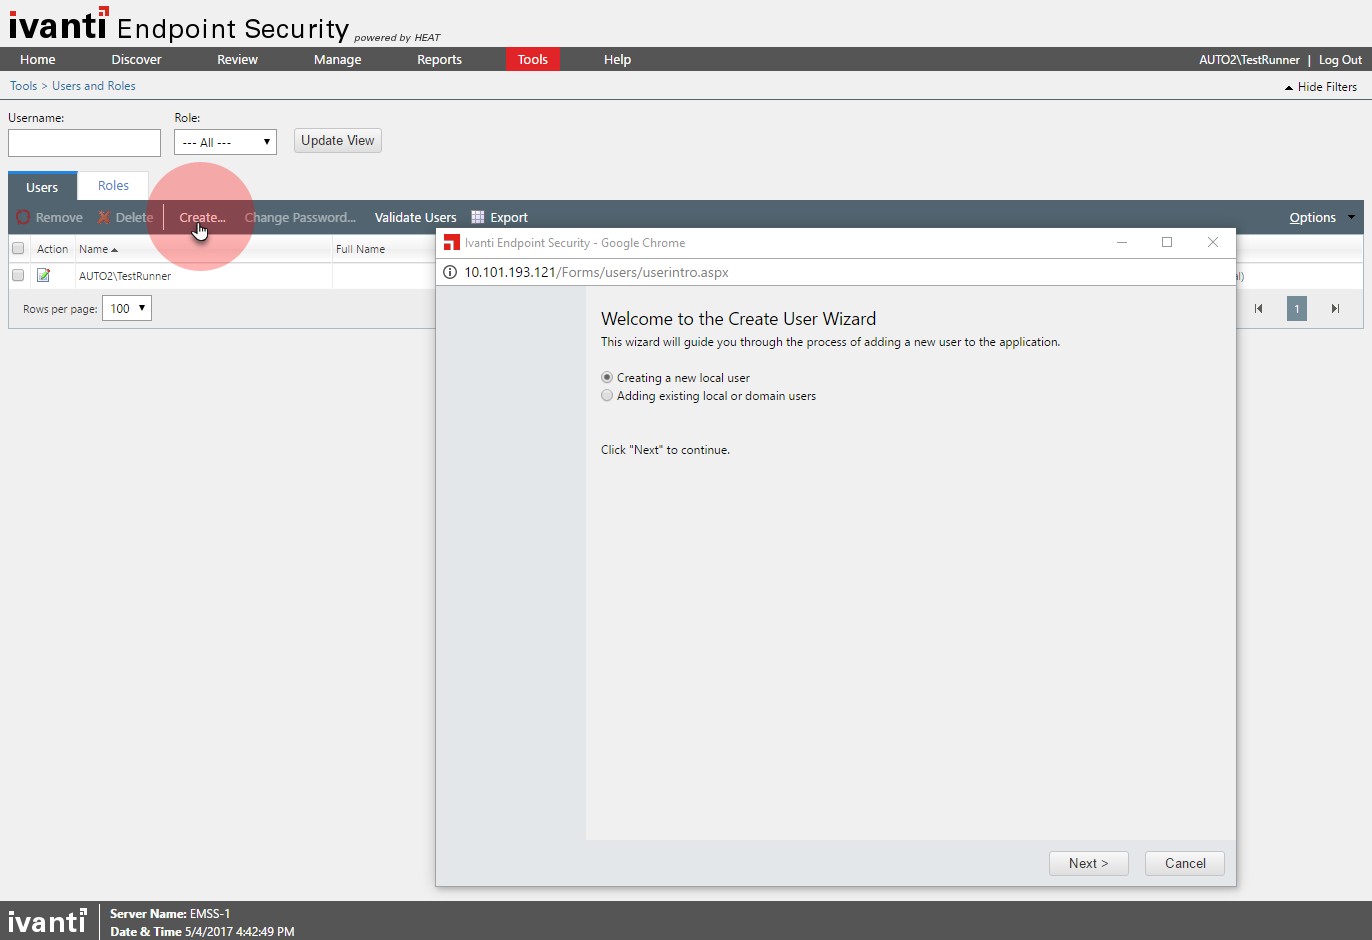Click the AUTO2\TestRunner account link in header
The image size is (1372, 940).
[x=1249, y=60]
